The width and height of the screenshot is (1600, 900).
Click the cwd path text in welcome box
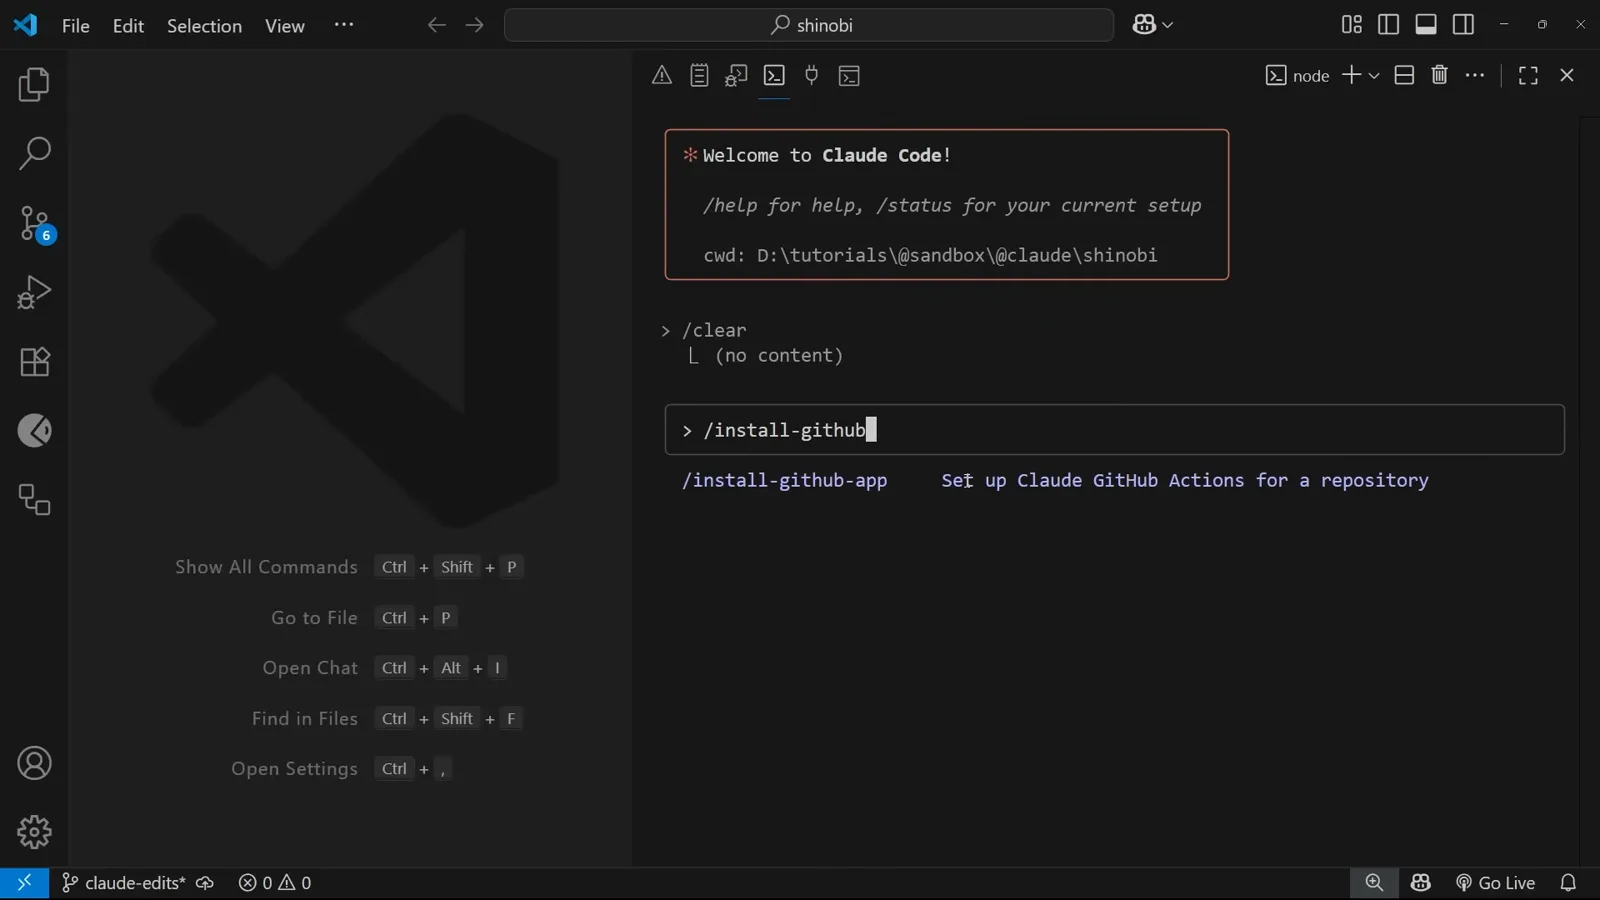point(930,255)
